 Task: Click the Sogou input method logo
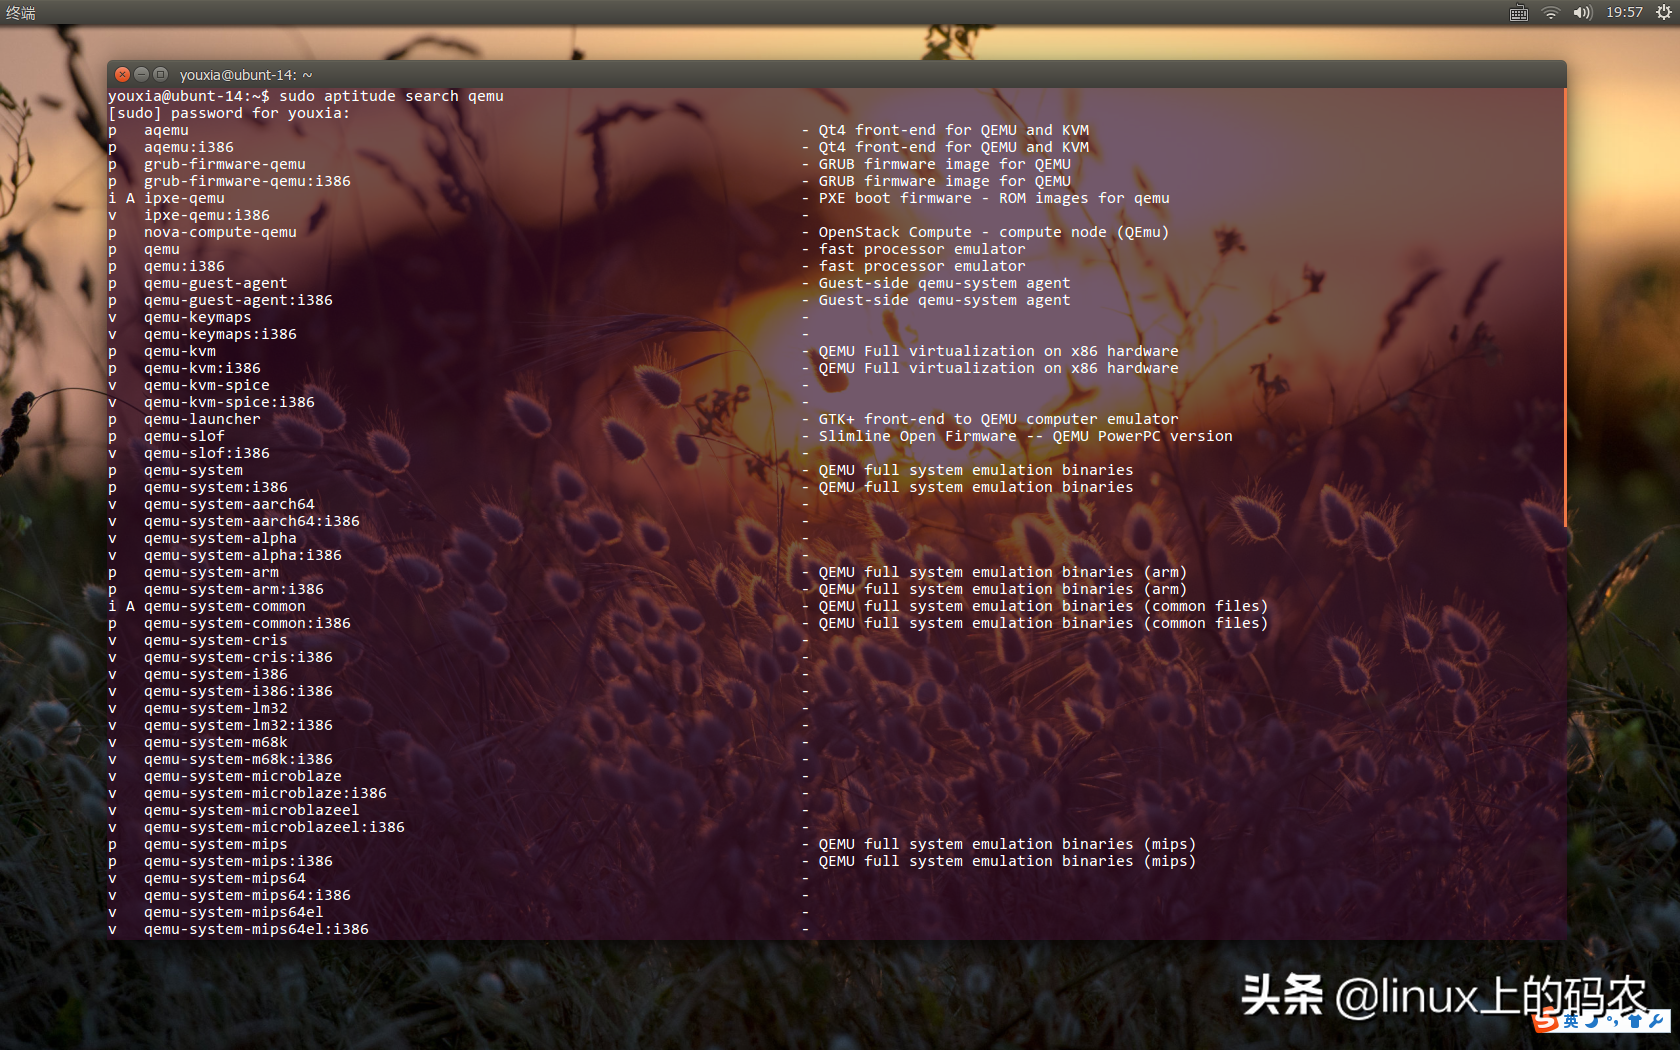click(x=1547, y=1020)
